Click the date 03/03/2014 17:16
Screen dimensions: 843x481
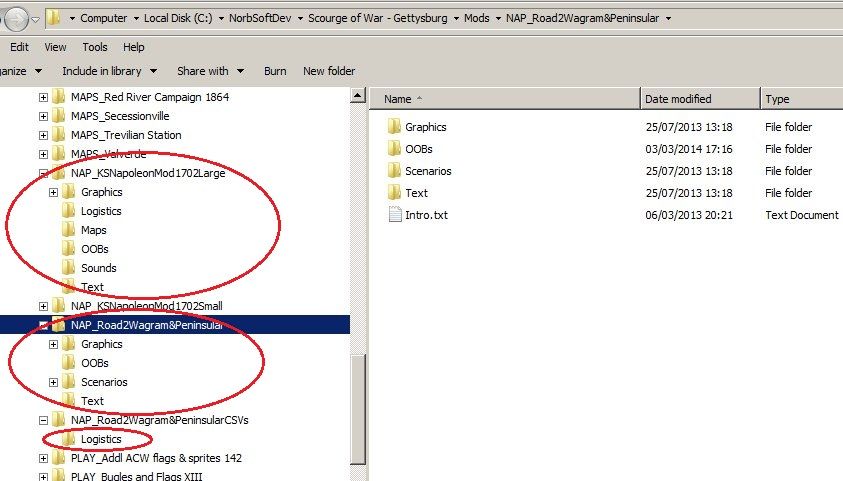point(689,149)
